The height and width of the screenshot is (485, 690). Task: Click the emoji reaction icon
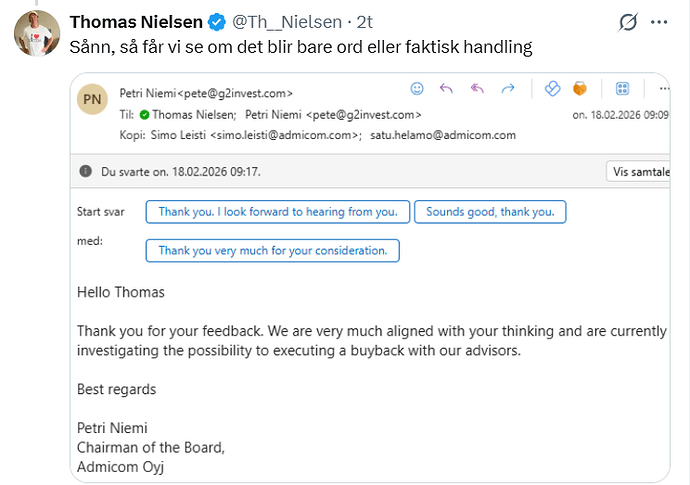pyautogui.click(x=418, y=89)
